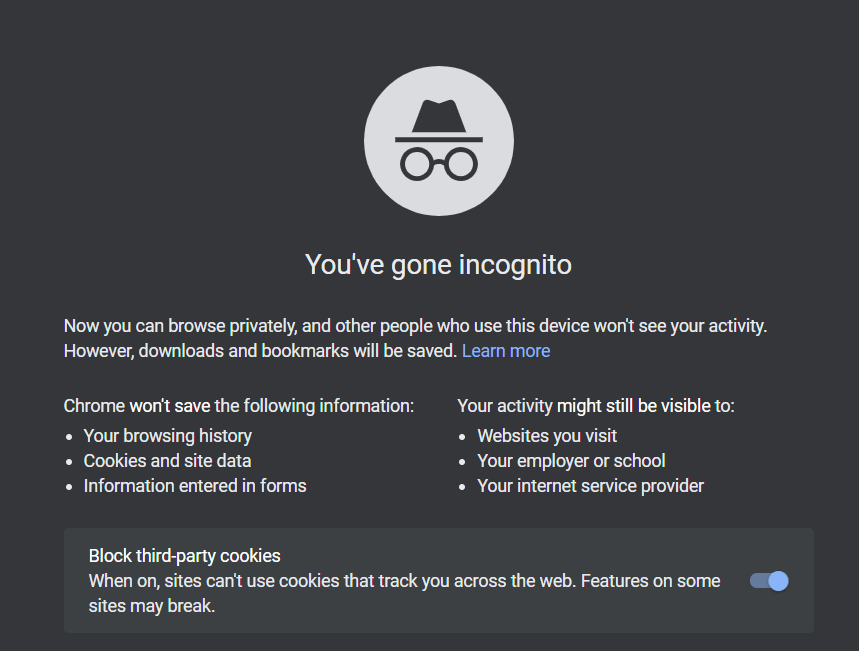This screenshot has width=859, height=651.
Task: Click the incognito spy icon
Action: click(438, 140)
